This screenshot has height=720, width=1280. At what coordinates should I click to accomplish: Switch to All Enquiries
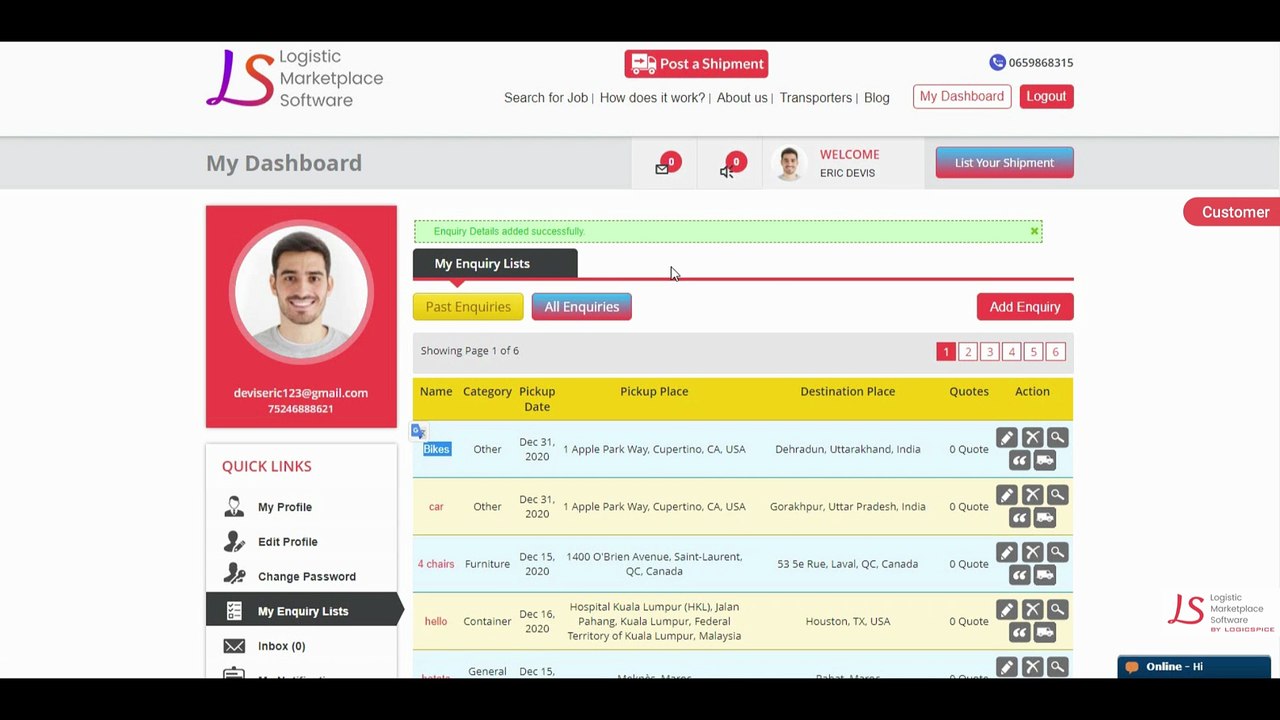click(x=582, y=307)
